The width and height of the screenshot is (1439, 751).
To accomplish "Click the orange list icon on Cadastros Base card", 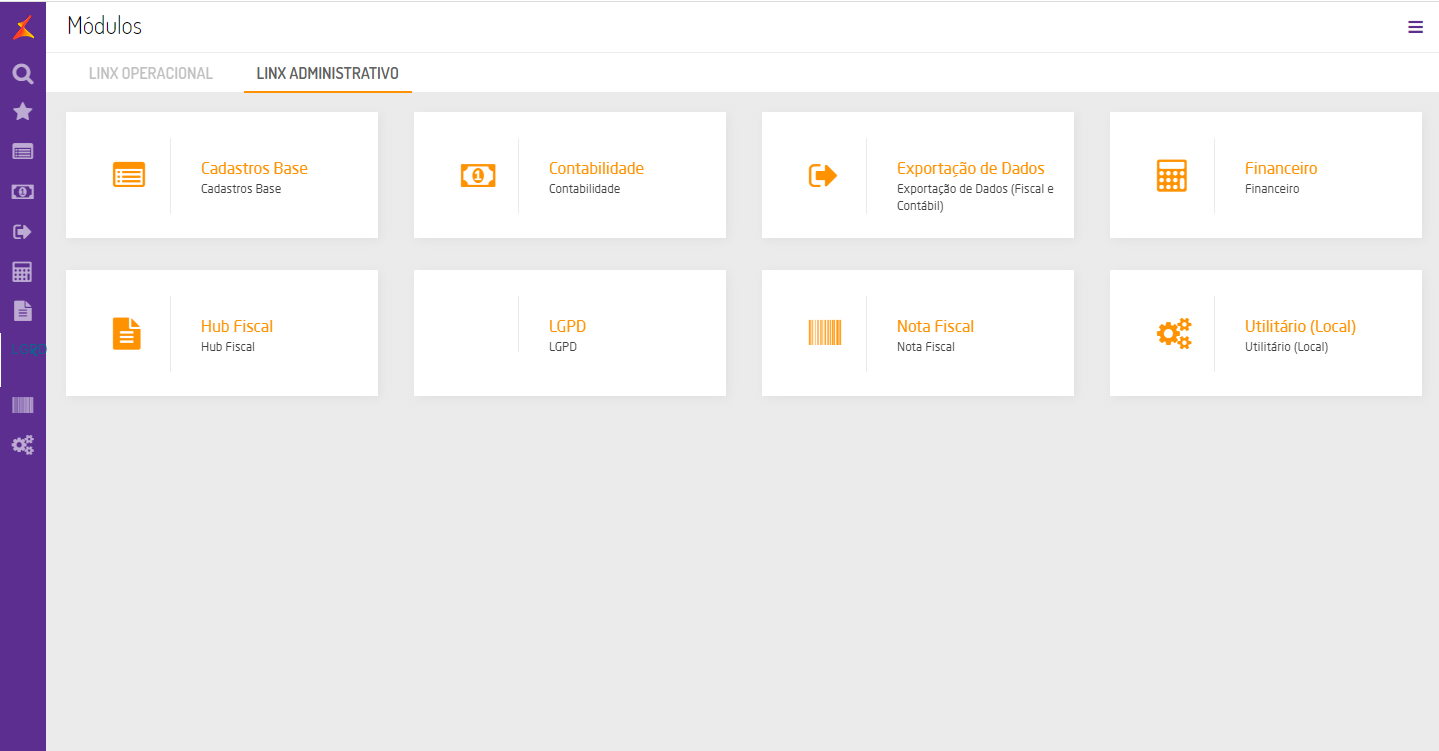I will (x=129, y=175).
